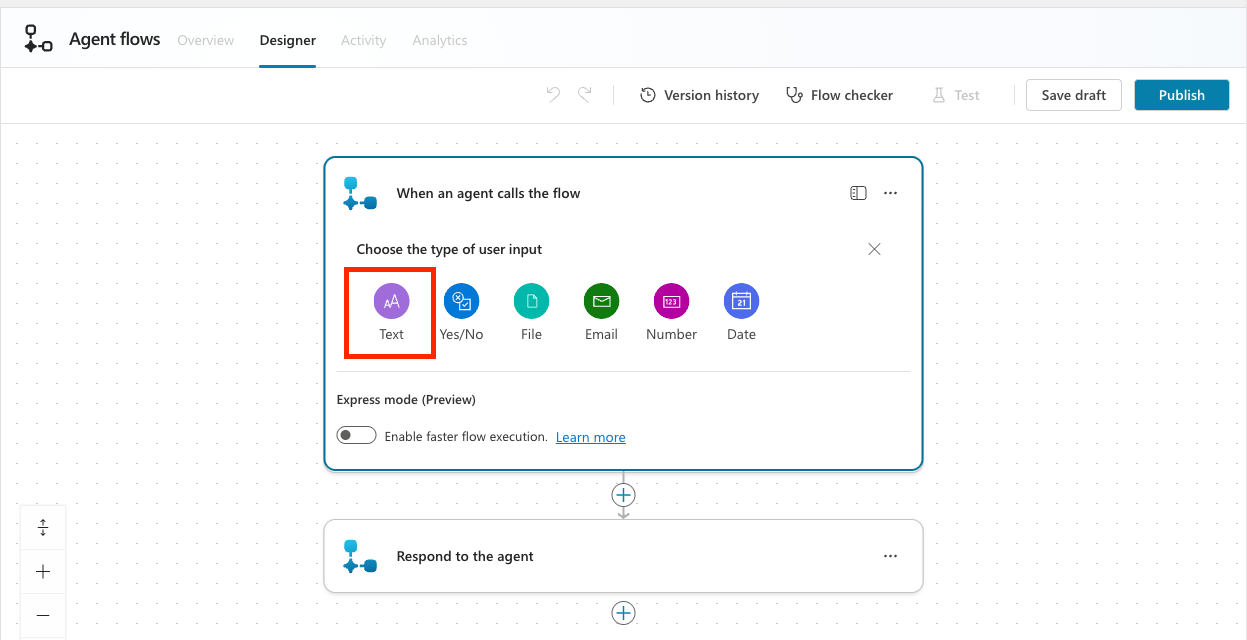
Task: Select the Respond to the agent card title
Action: coord(465,556)
